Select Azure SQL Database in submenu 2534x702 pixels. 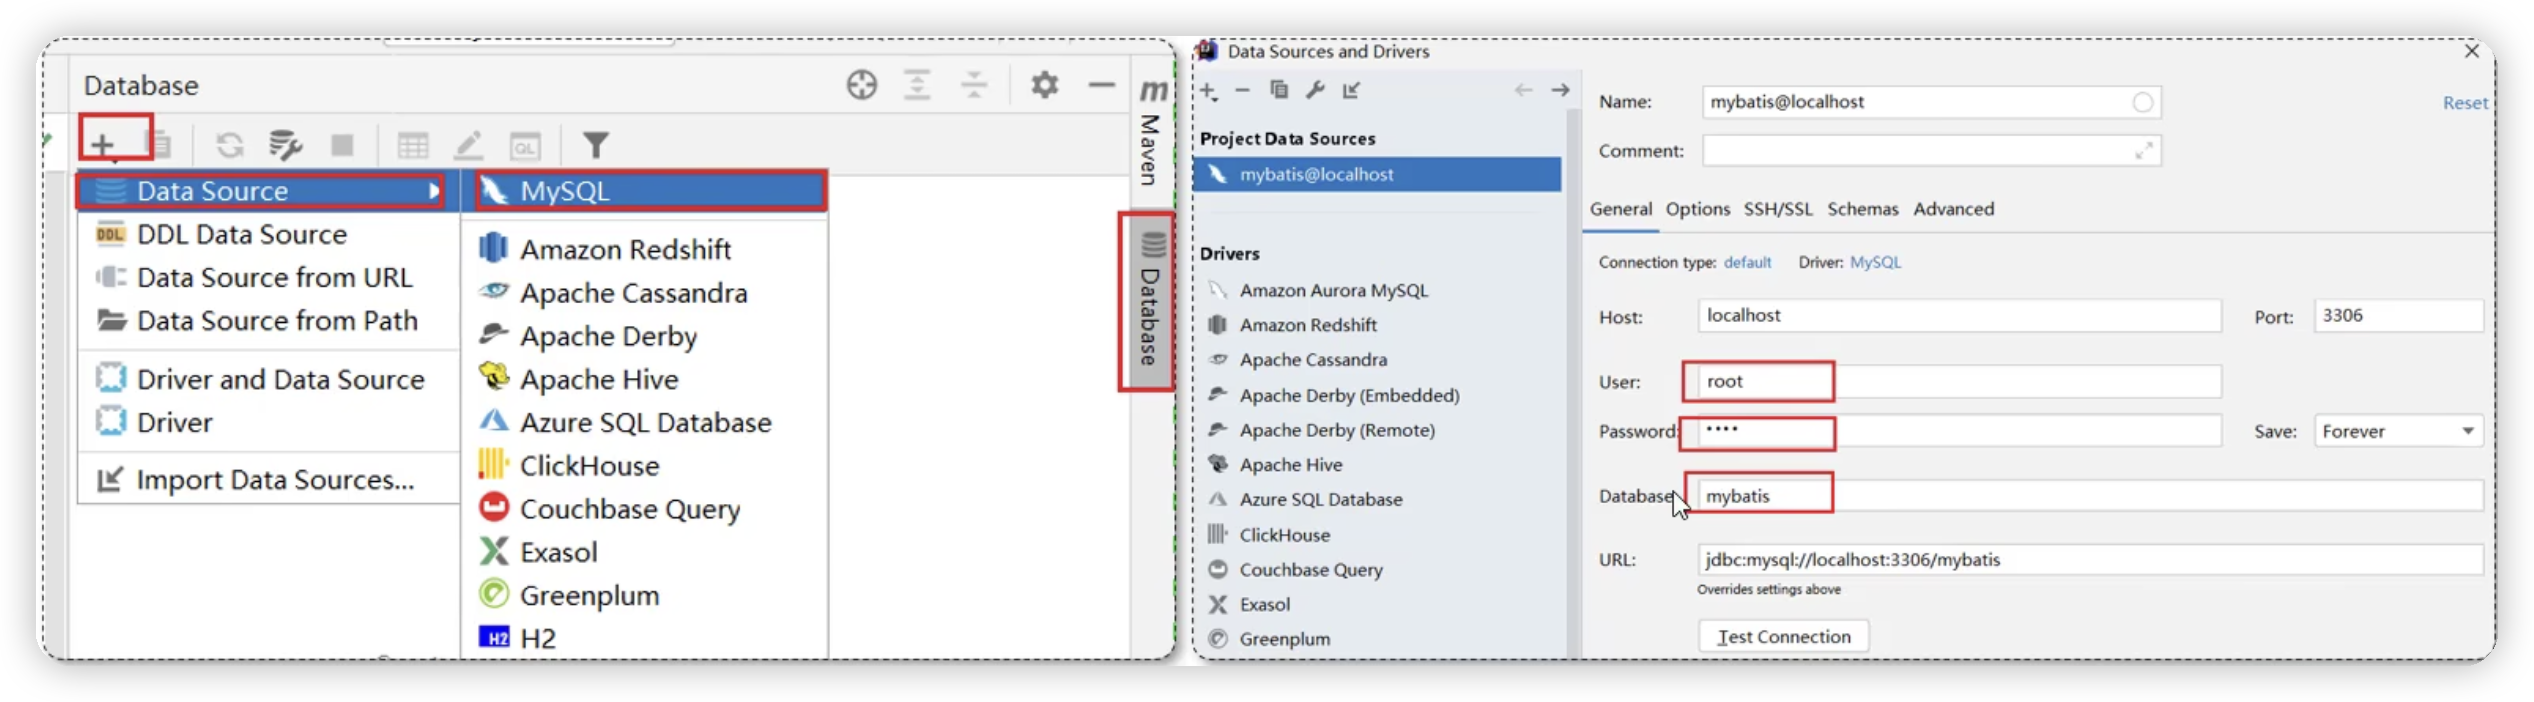click(645, 422)
